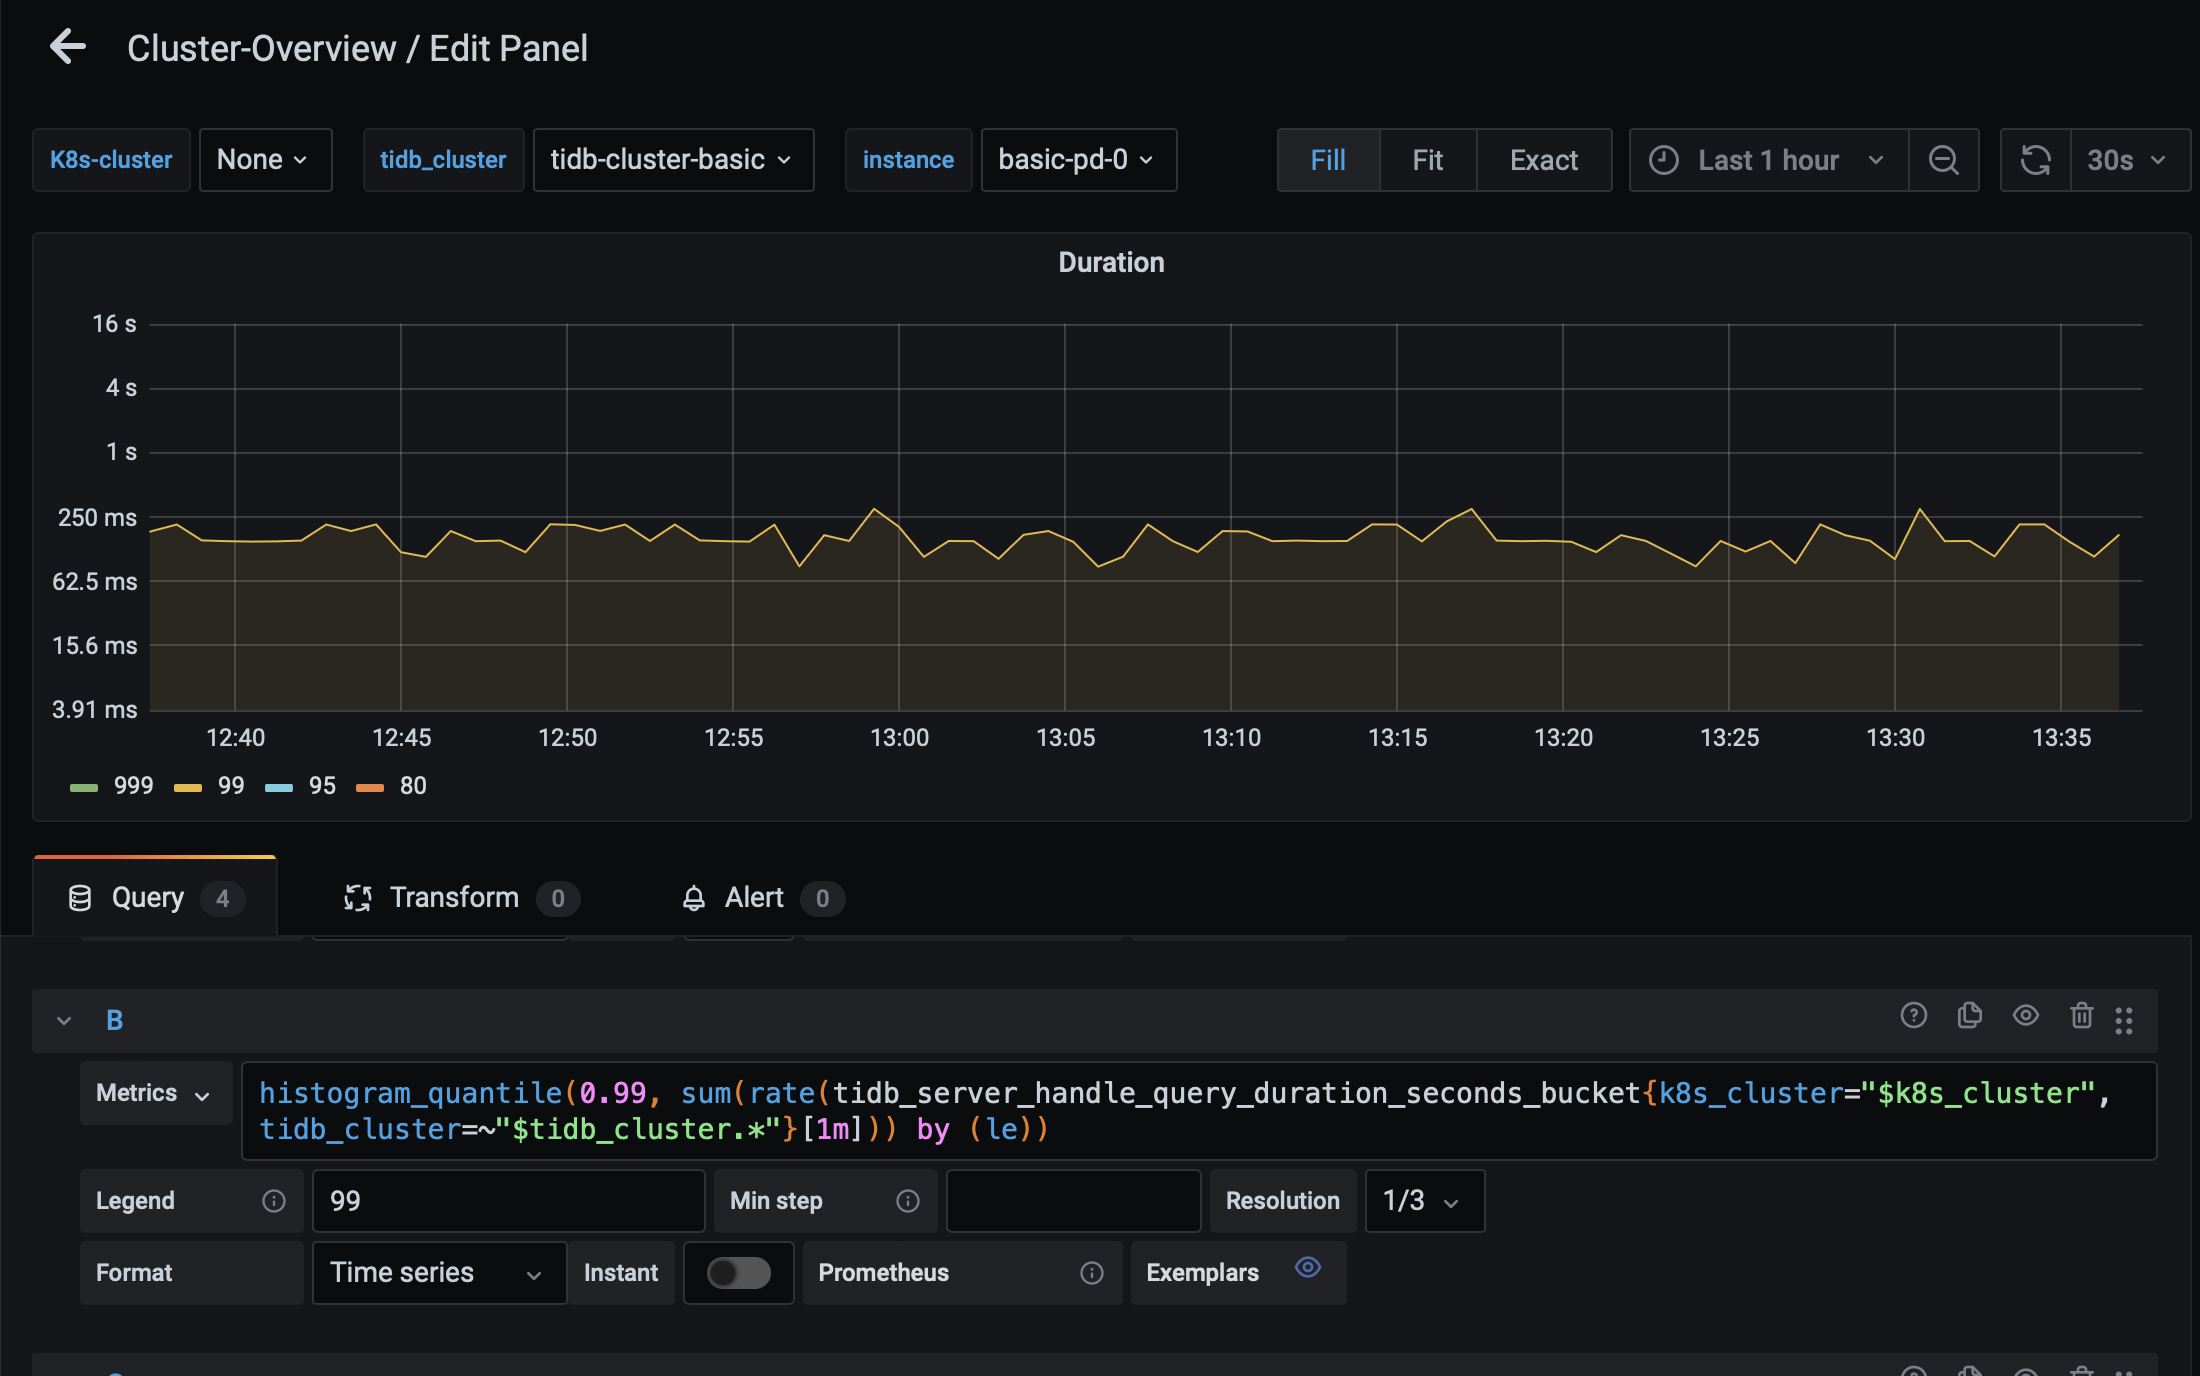Click the Min step input field
The height and width of the screenshot is (1376, 2200).
[1072, 1201]
